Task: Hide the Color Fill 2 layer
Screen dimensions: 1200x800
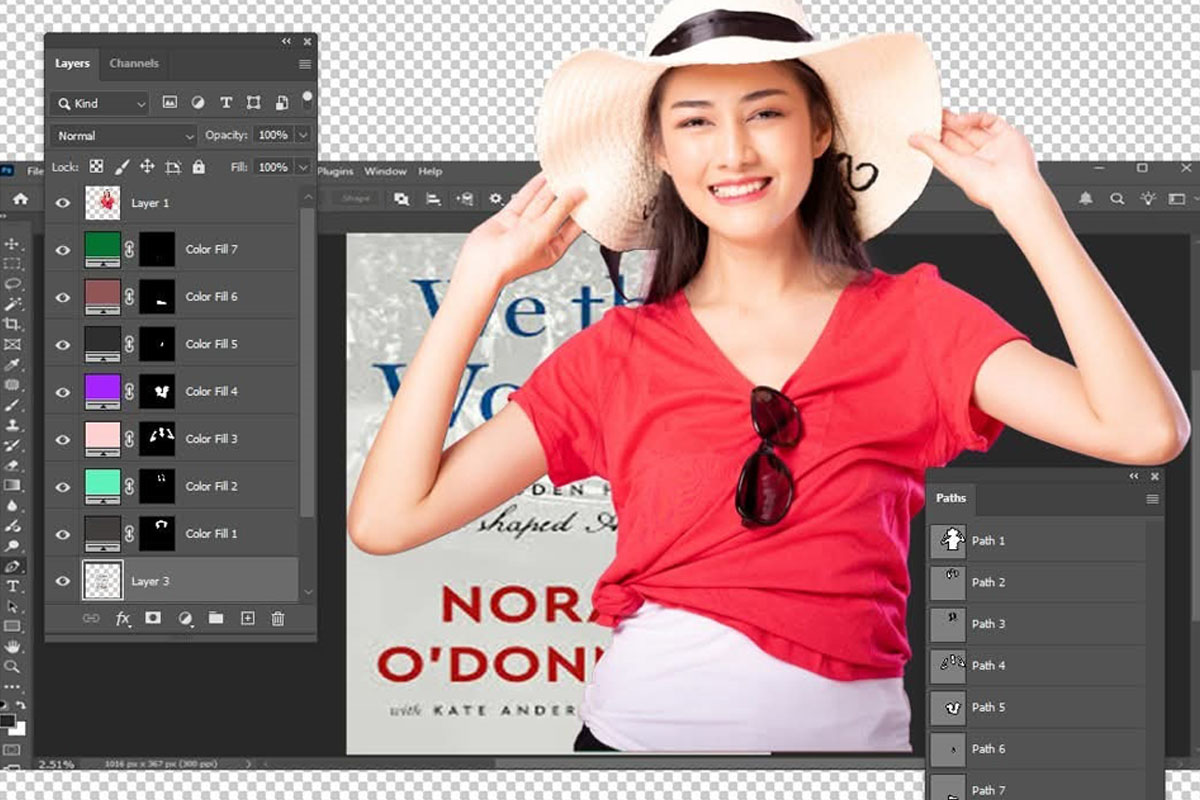Action: [x=63, y=486]
